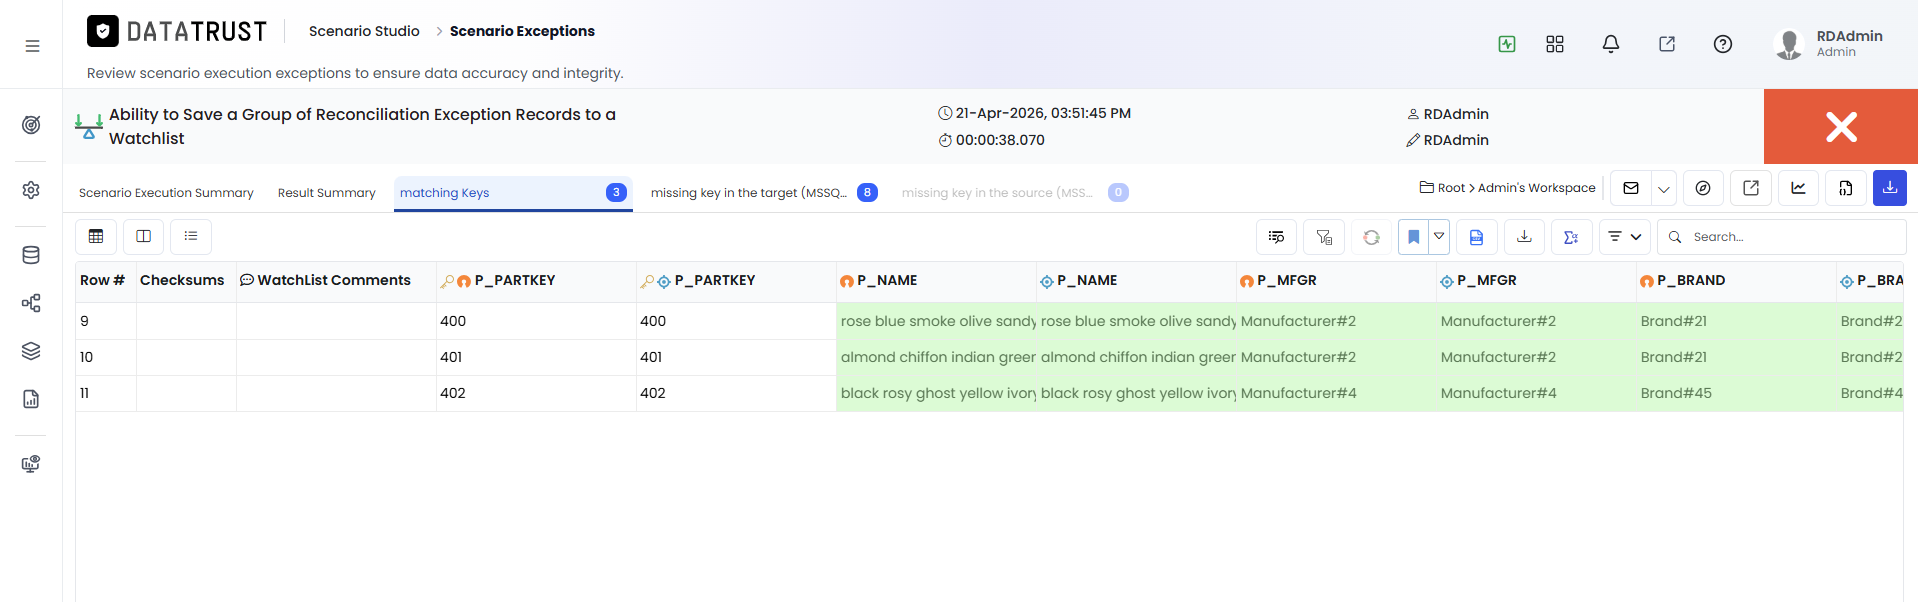Click the WatchList Comments column header
1918x602 pixels.
click(334, 281)
